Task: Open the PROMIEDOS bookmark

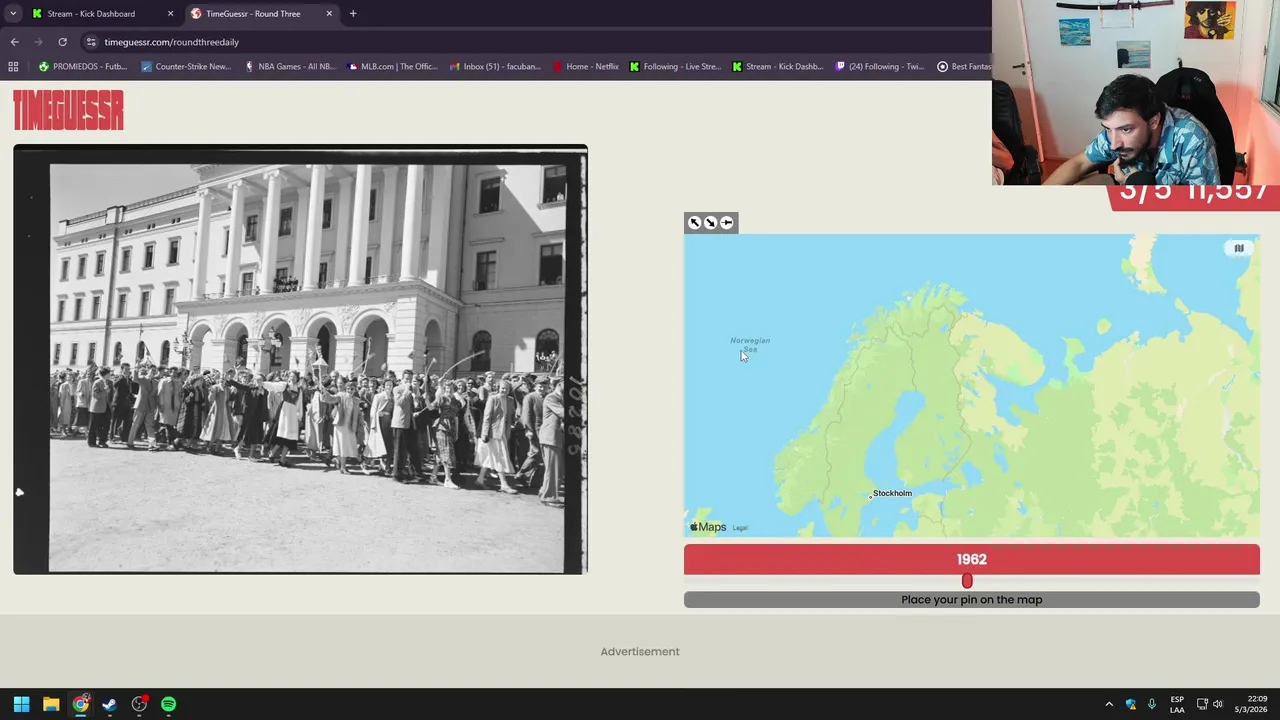Action: 82,67
